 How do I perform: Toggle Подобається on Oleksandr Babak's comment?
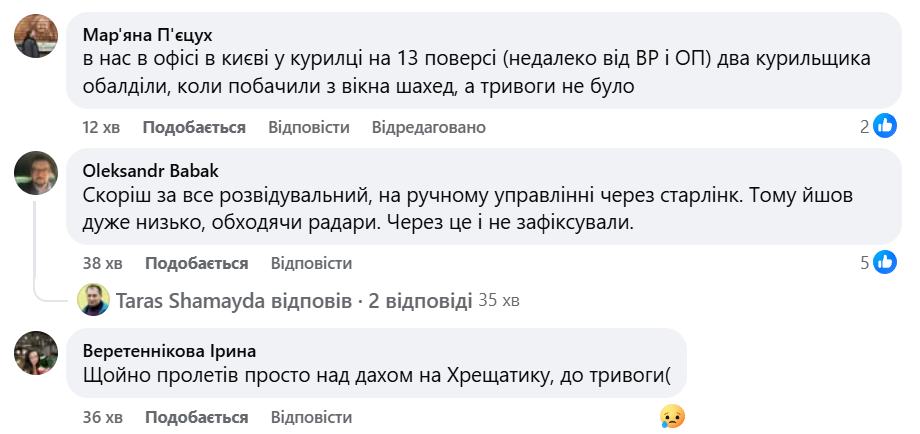point(196,263)
